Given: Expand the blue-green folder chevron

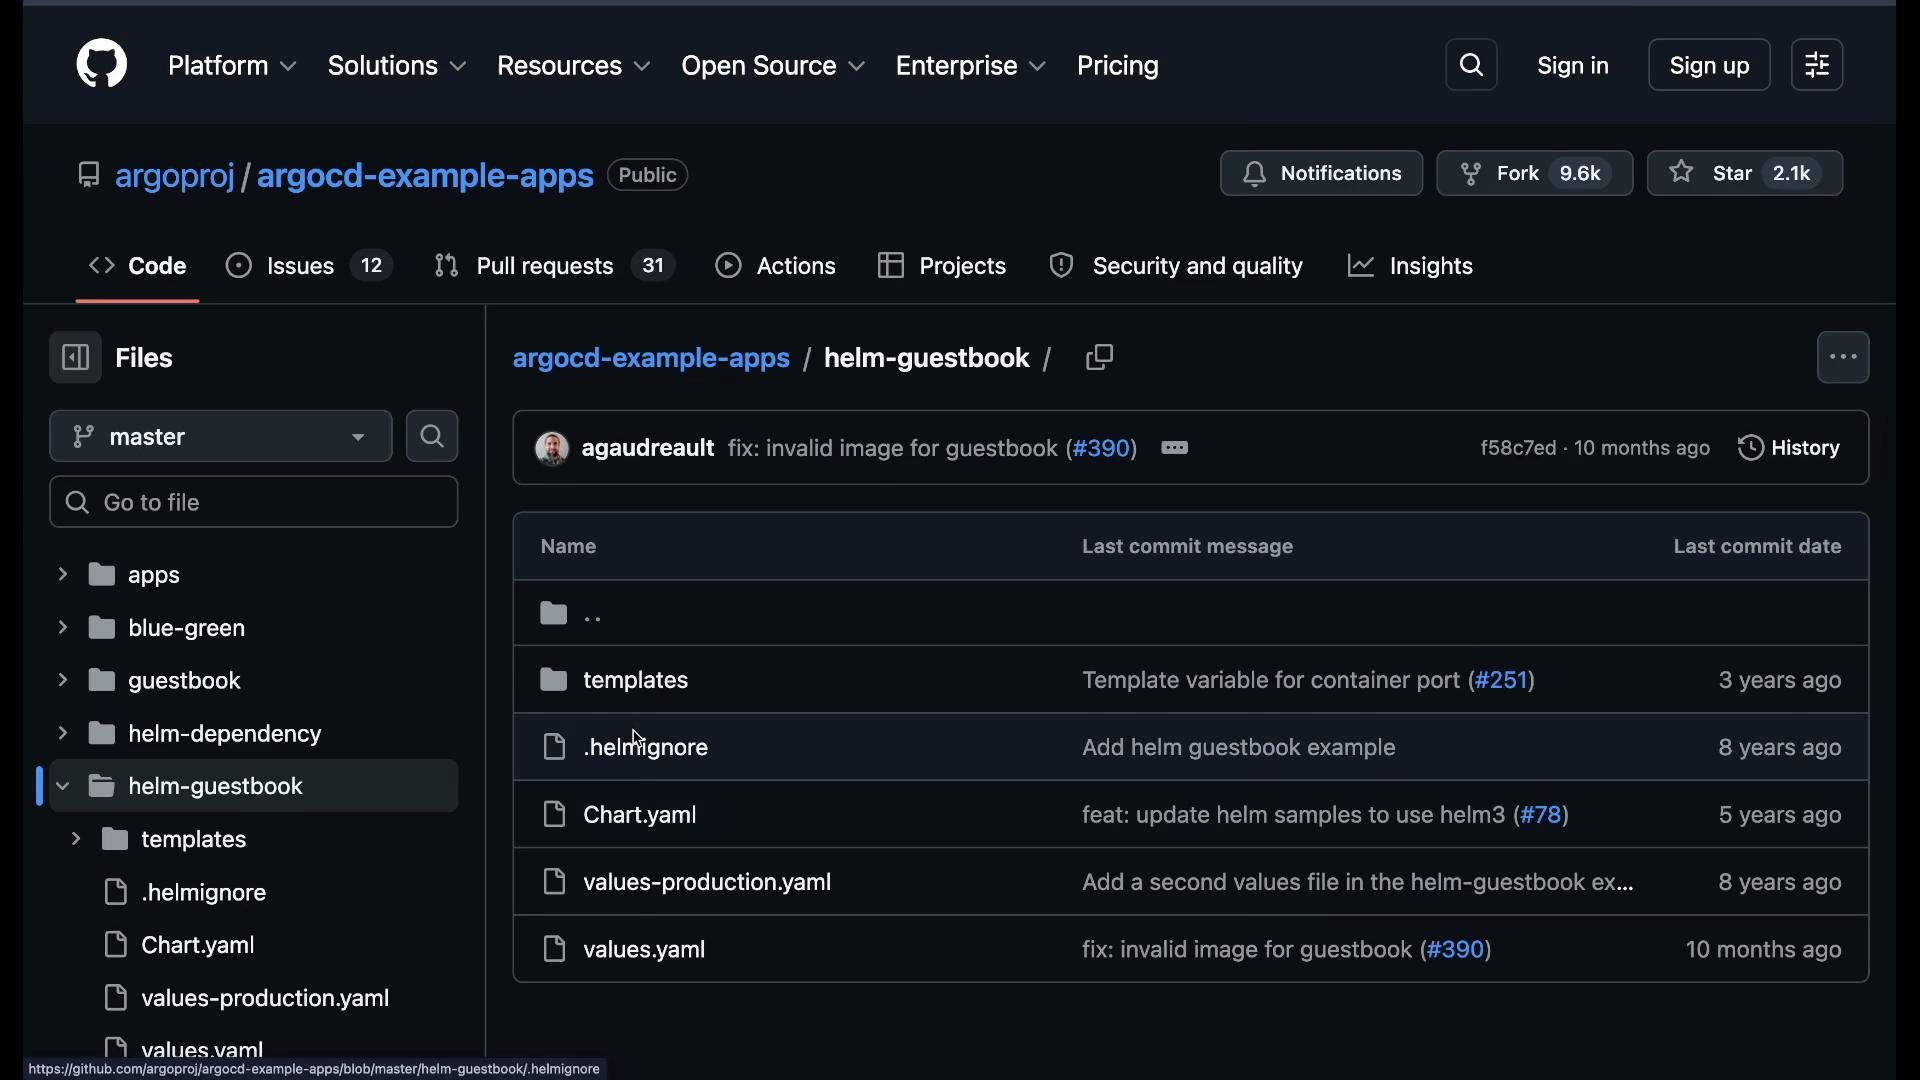Looking at the screenshot, I should [62, 628].
